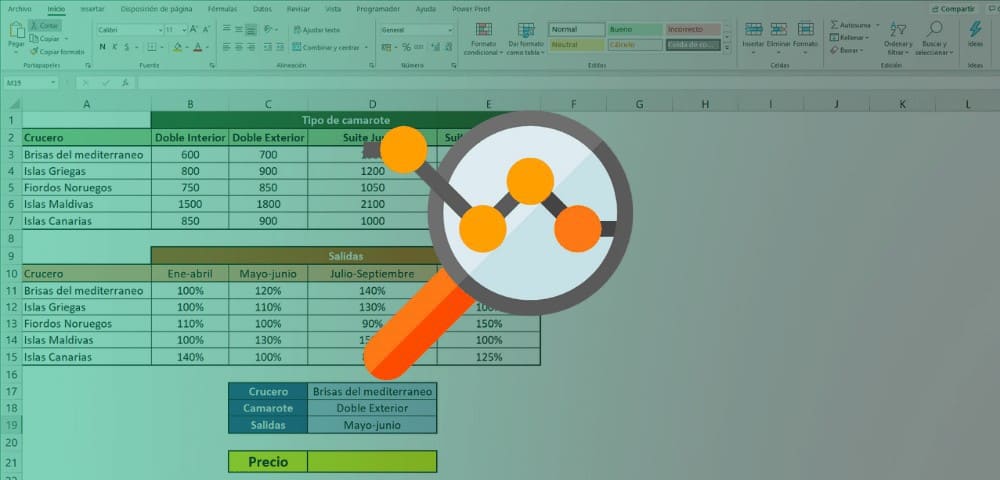Select the Precio result cell

pyautogui.click(x=372, y=462)
